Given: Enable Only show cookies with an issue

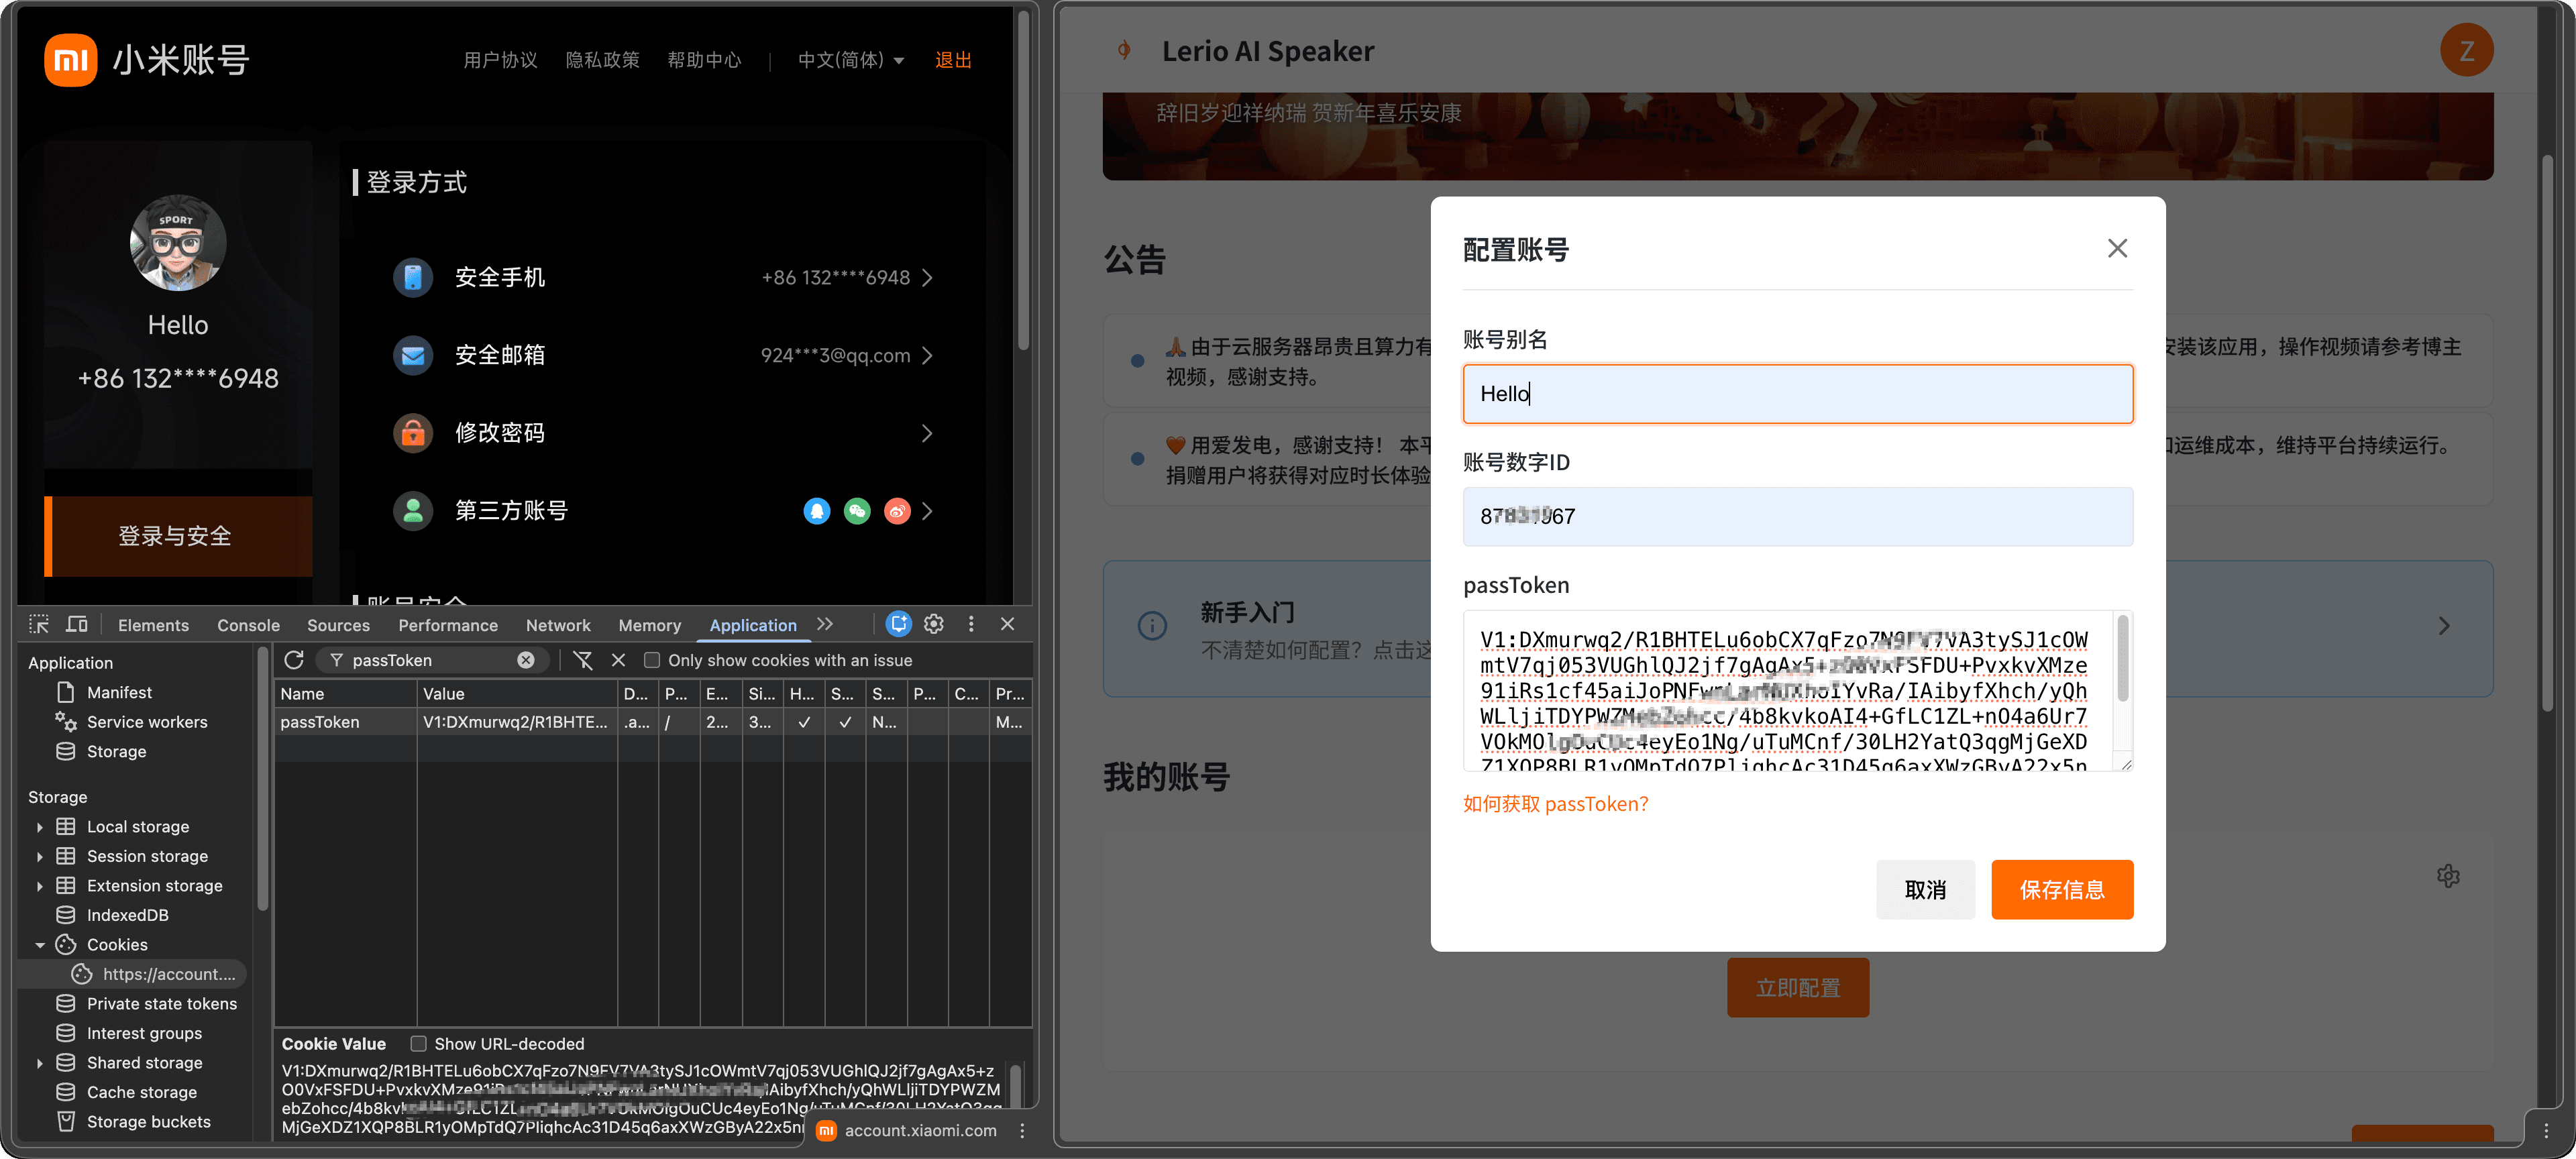Looking at the screenshot, I should (653, 660).
